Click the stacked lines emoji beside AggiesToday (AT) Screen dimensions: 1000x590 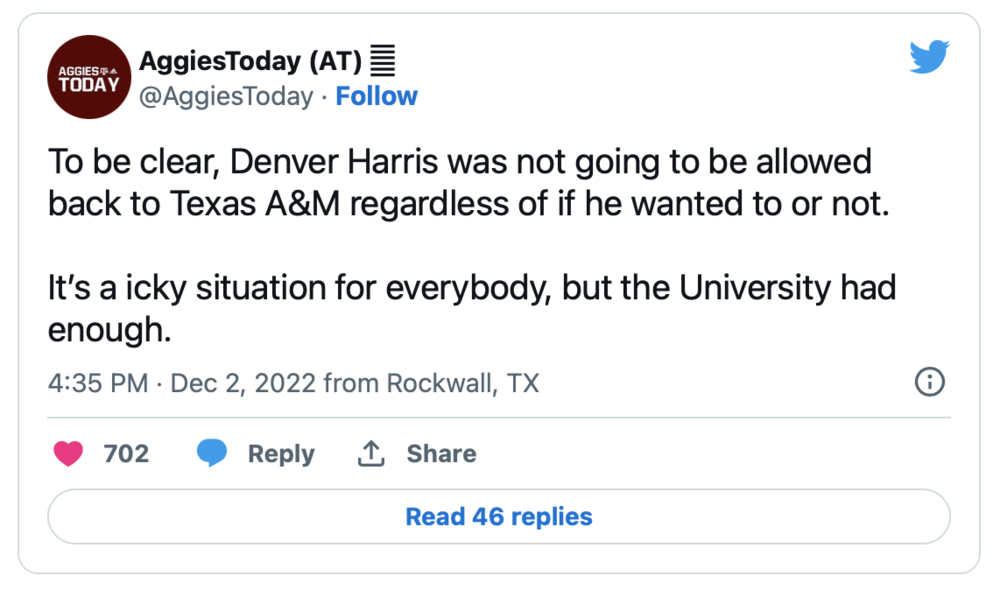pyautogui.click(x=383, y=62)
